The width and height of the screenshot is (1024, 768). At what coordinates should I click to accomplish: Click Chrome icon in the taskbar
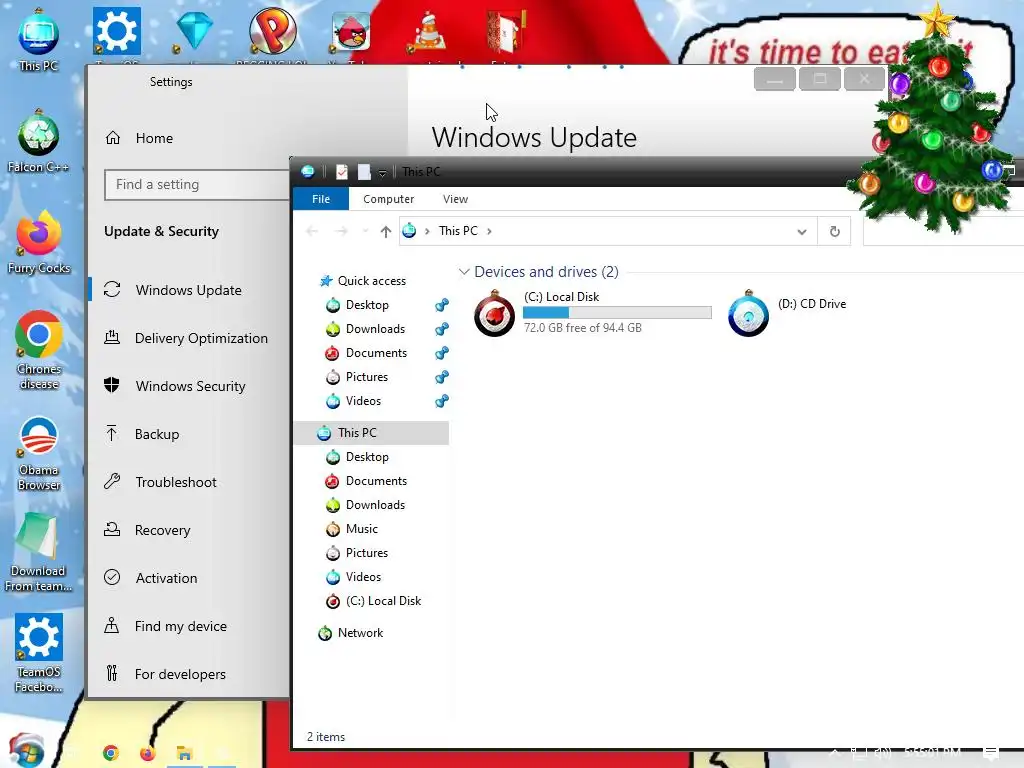111,753
